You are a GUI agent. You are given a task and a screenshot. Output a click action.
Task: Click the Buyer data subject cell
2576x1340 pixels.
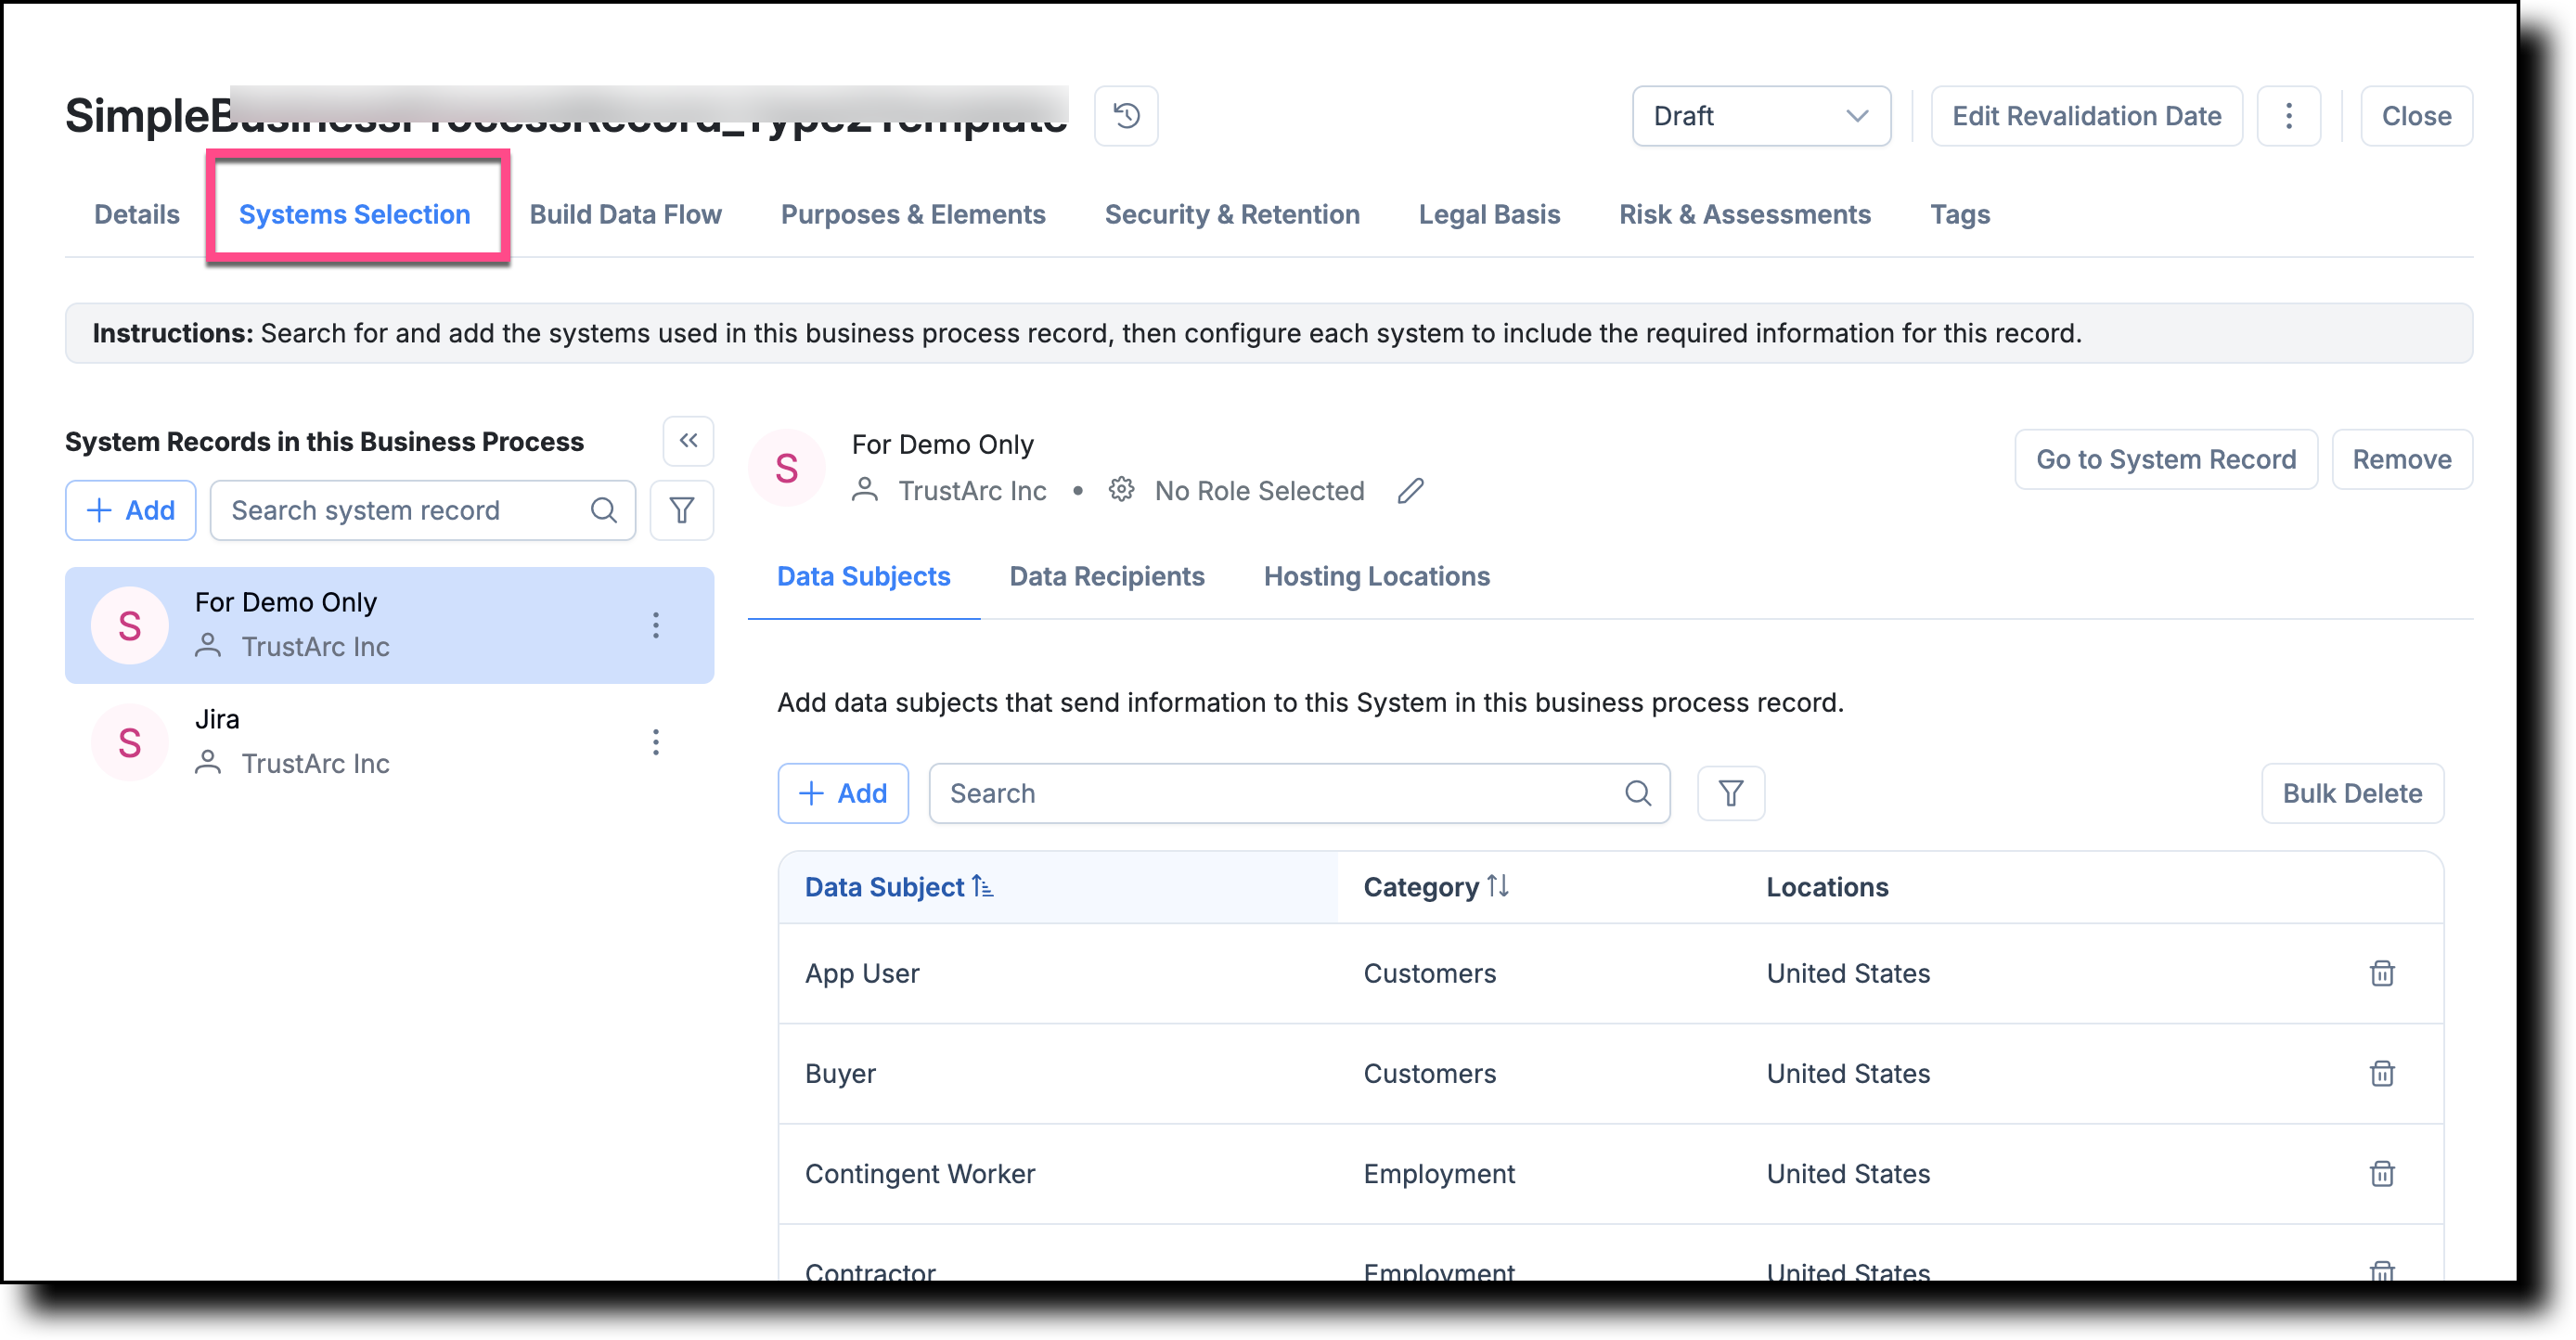(x=840, y=1074)
